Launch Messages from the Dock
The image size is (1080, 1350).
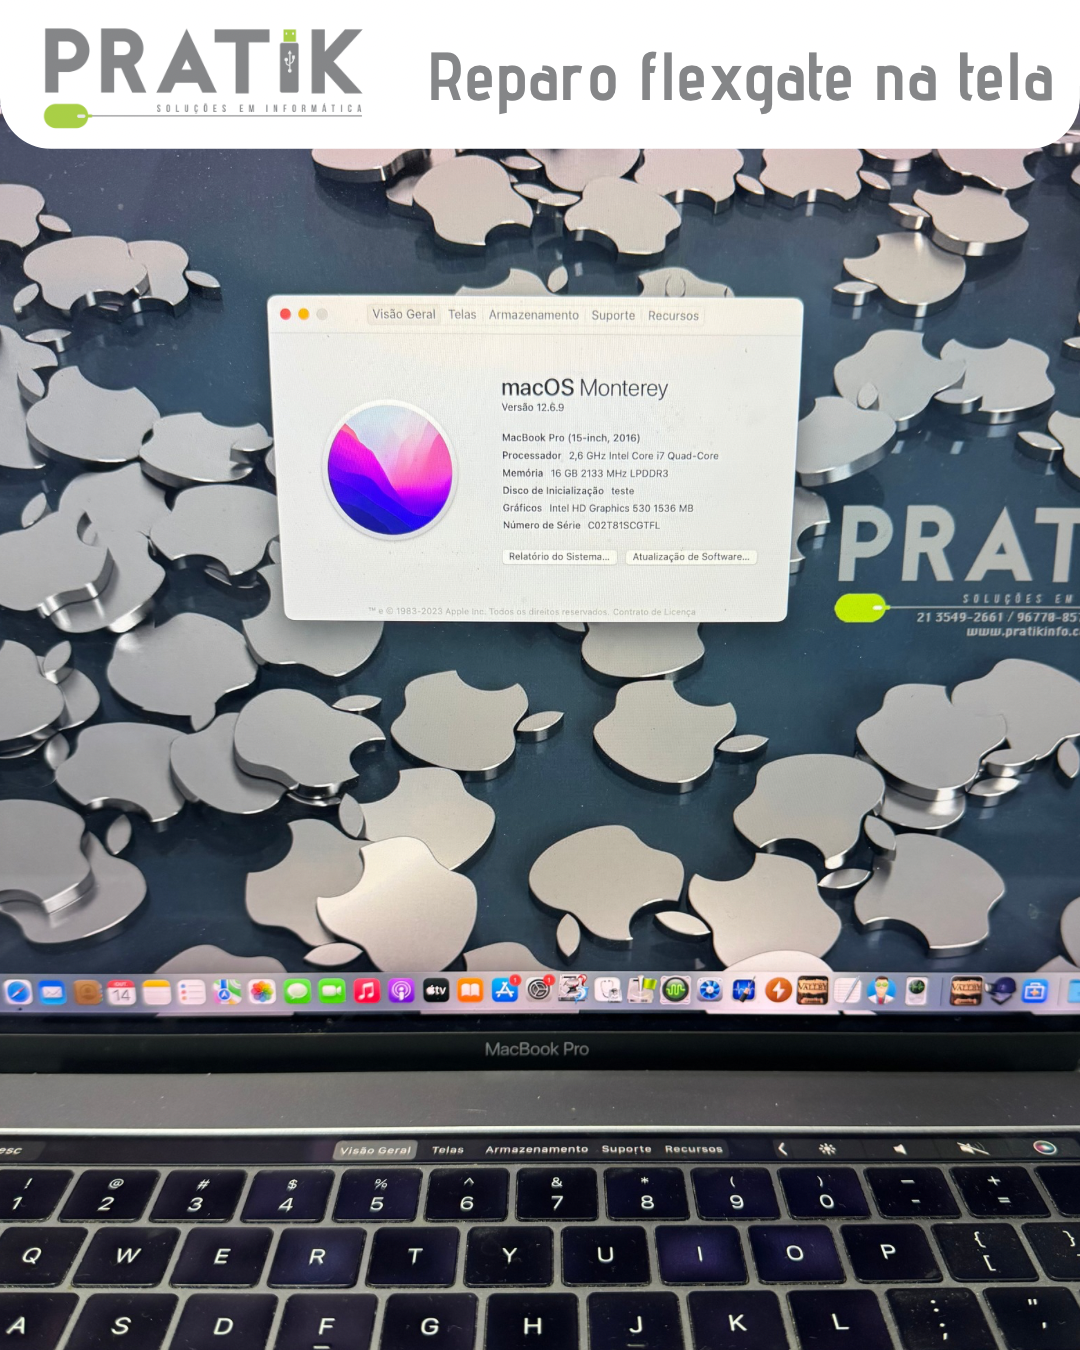coord(297,991)
